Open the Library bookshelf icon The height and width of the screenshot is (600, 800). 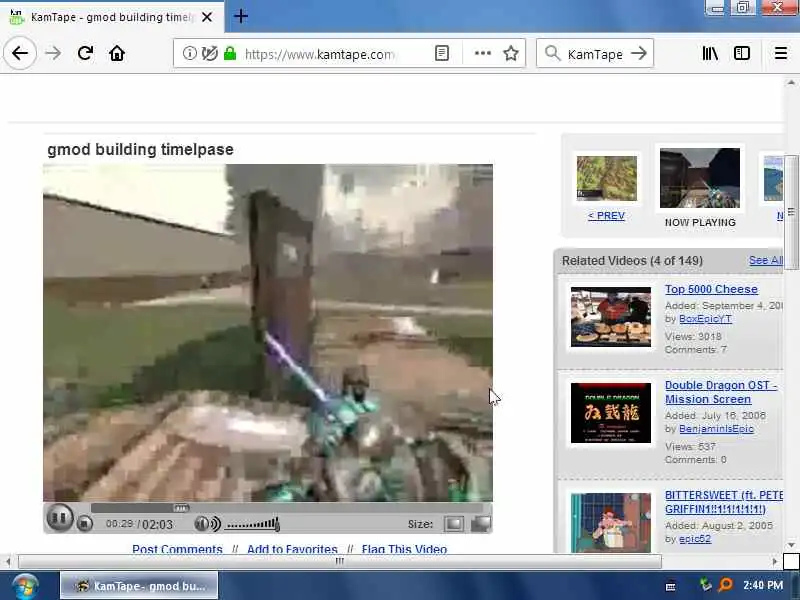tap(710, 53)
